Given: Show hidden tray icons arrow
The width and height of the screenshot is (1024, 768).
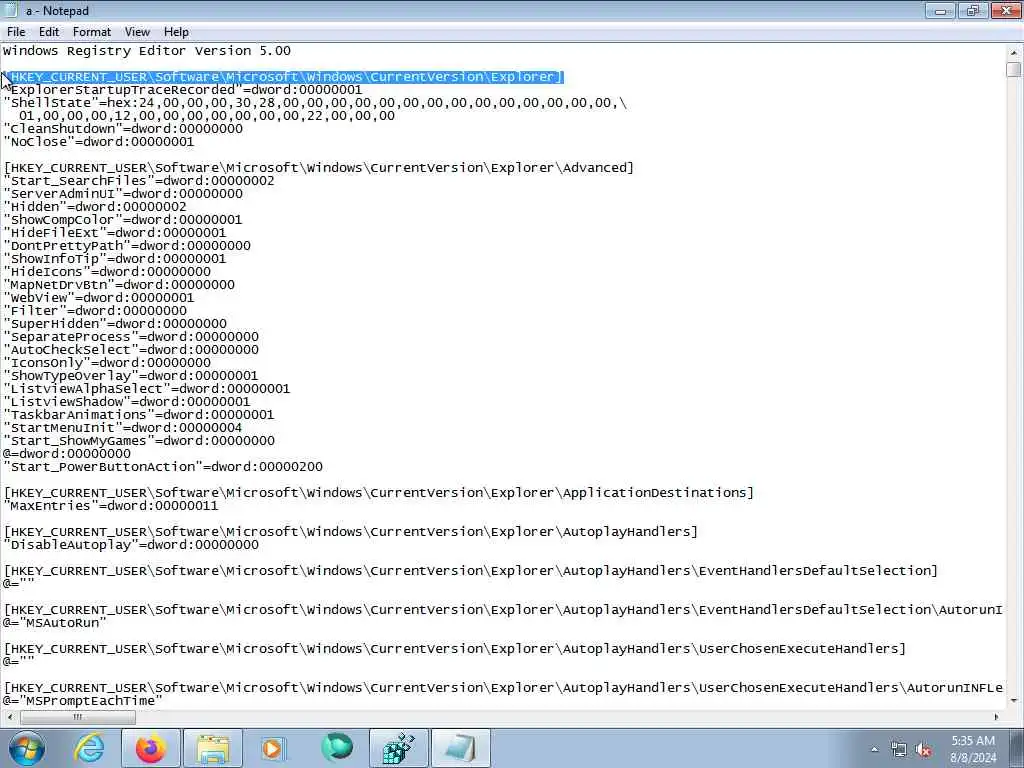Looking at the screenshot, I should pyautogui.click(x=874, y=749).
